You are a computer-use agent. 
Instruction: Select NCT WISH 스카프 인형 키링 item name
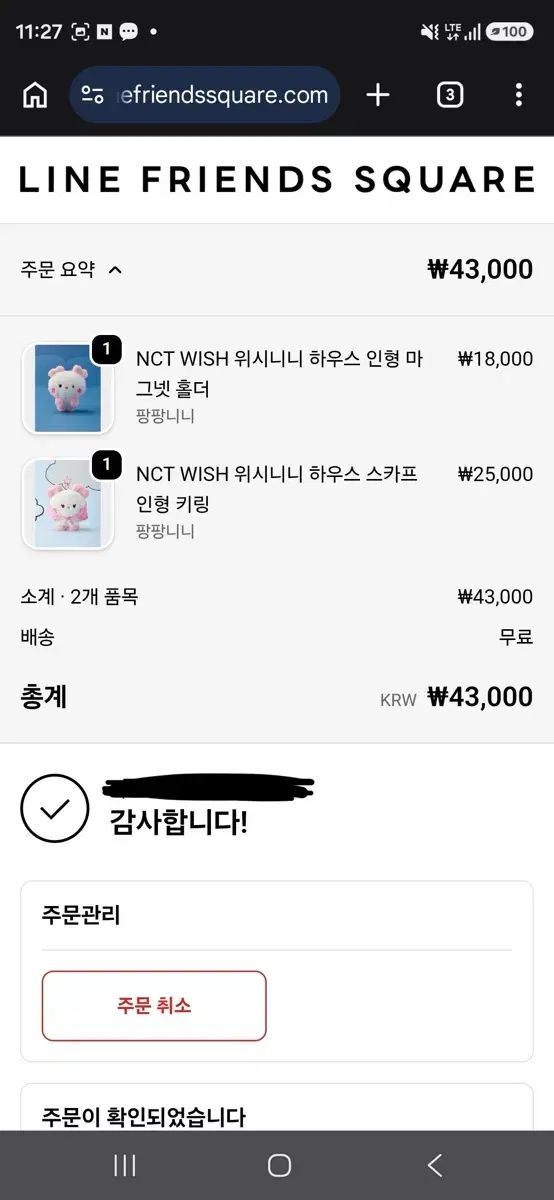point(277,489)
